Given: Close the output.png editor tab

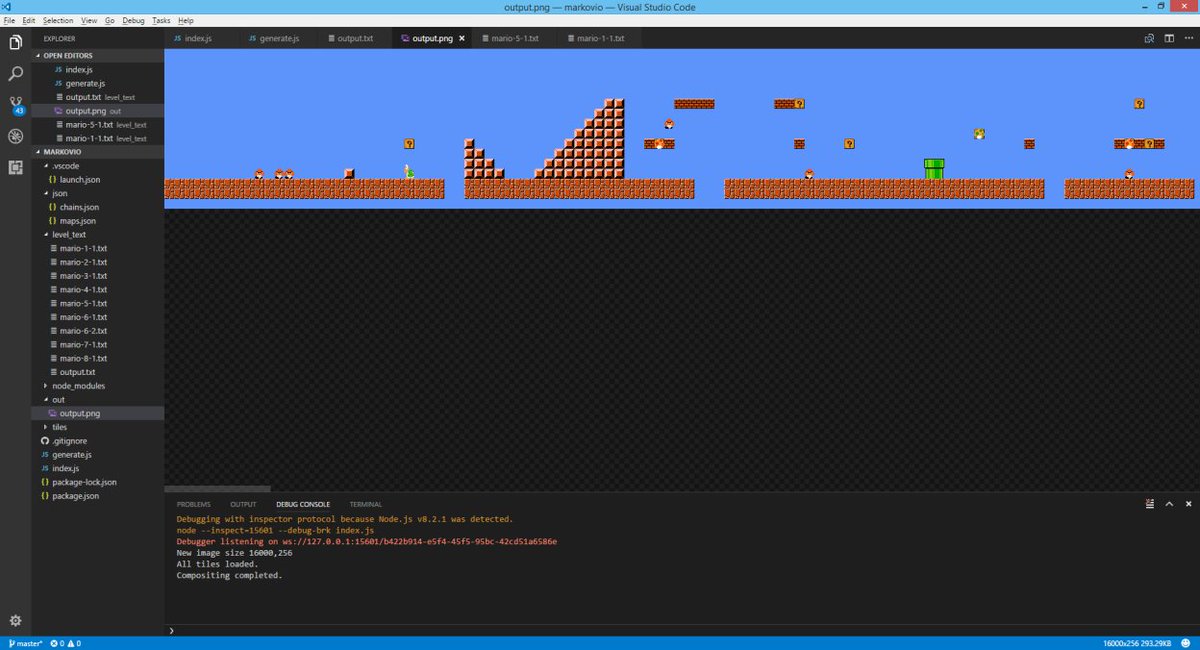Looking at the screenshot, I should point(461,39).
